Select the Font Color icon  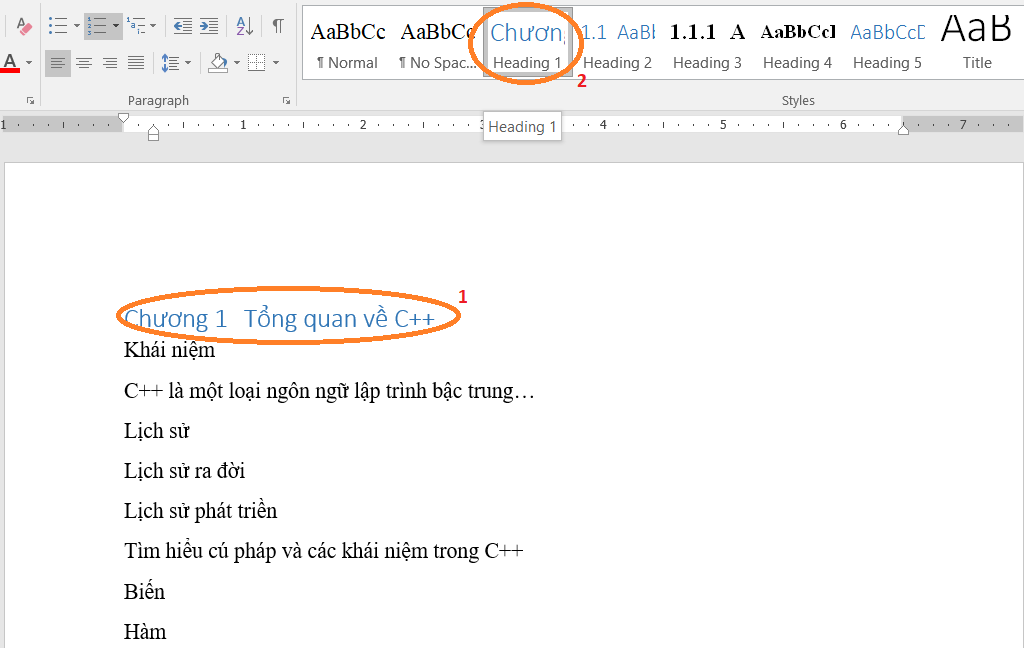(x=10, y=60)
